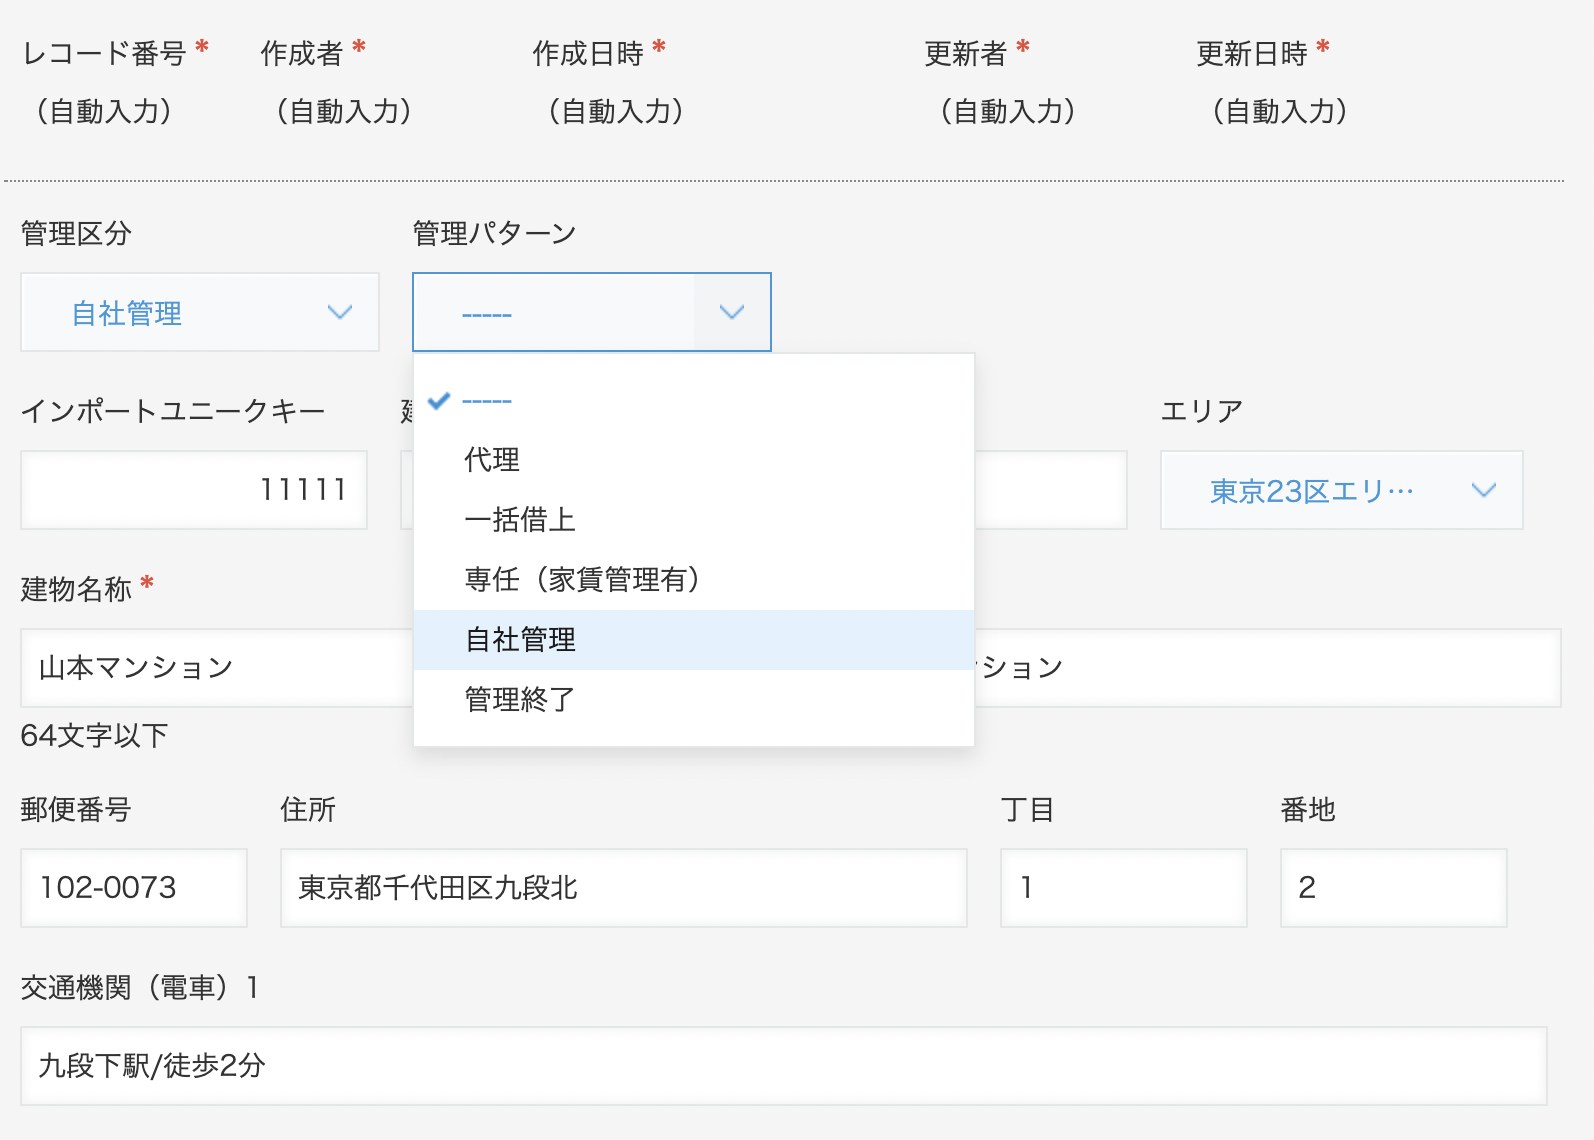Click the chevron arrow in エリア dropdown
Screen dimensions: 1594x1140
pyautogui.click(x=1484, y=490)
